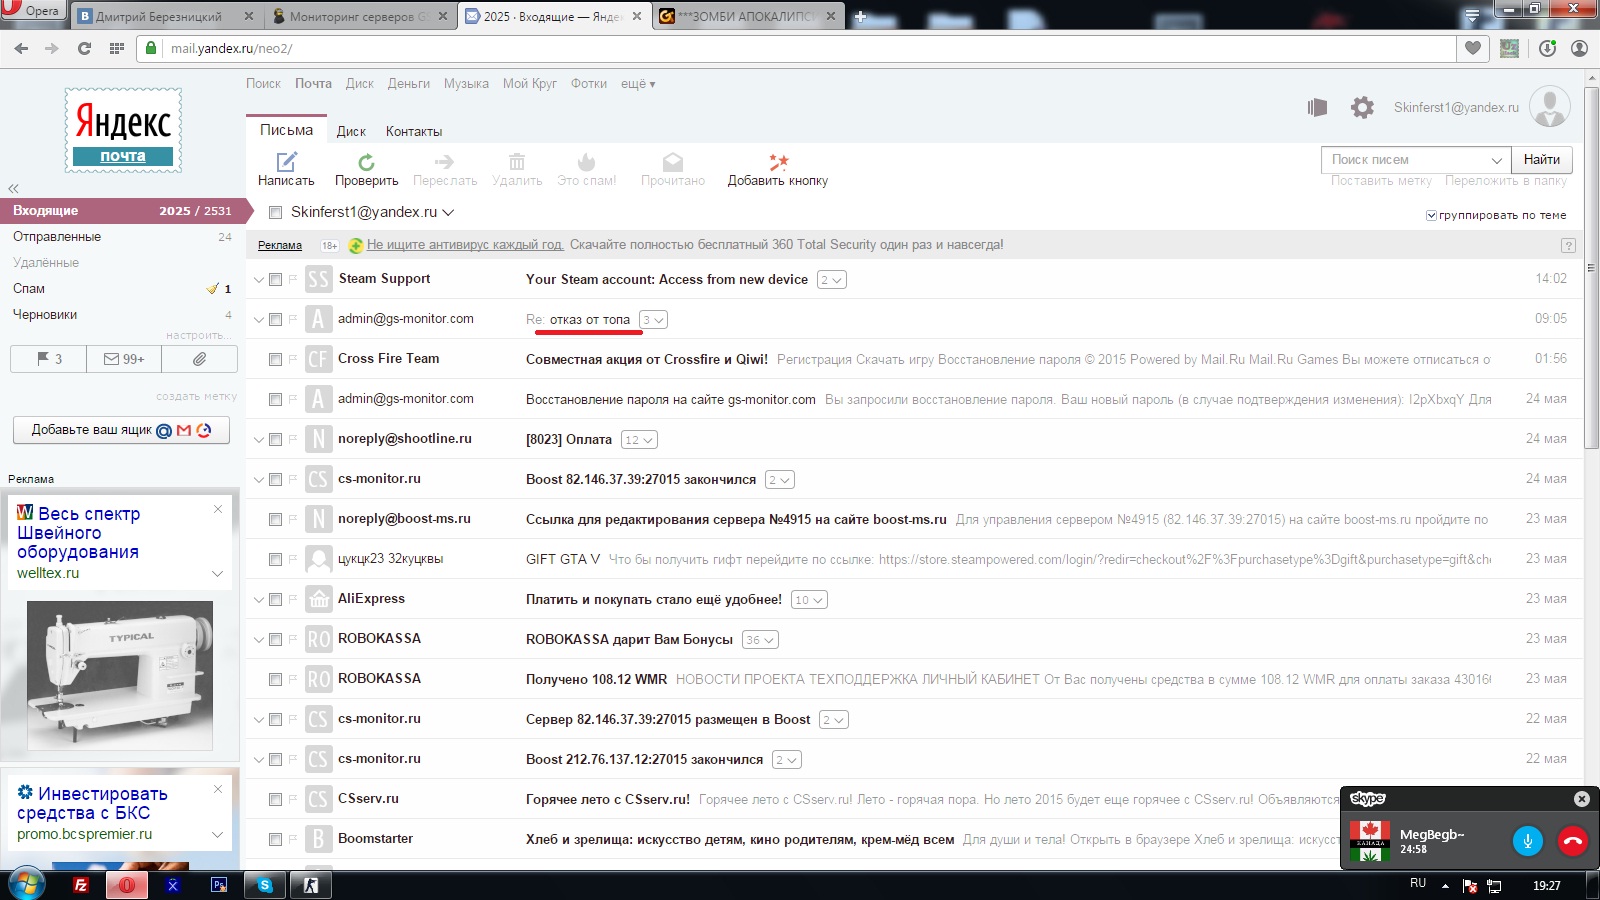Image resolution: width=1600 pixels, height=900 pixels.
Task: Open the Яндекс почта logo
Action: coord(123,131)
